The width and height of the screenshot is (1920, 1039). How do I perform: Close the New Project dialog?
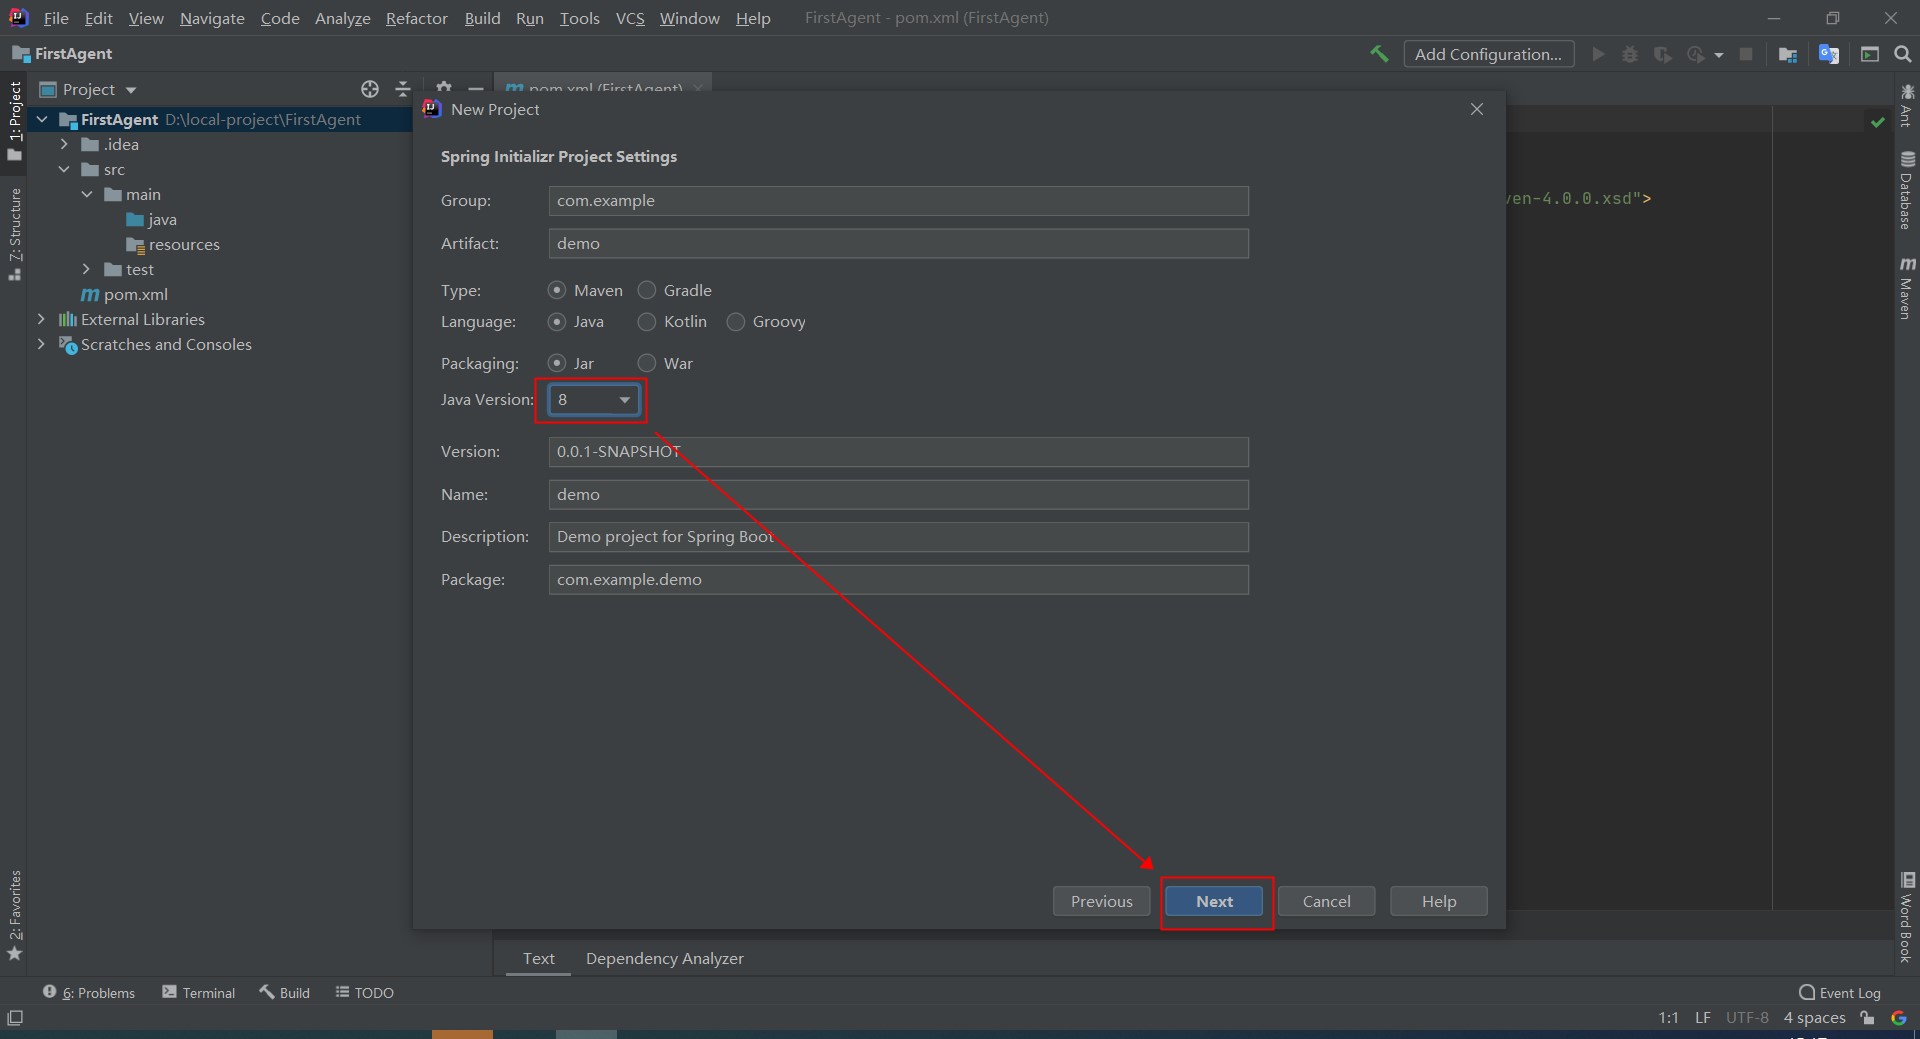tap(1477, 109)
